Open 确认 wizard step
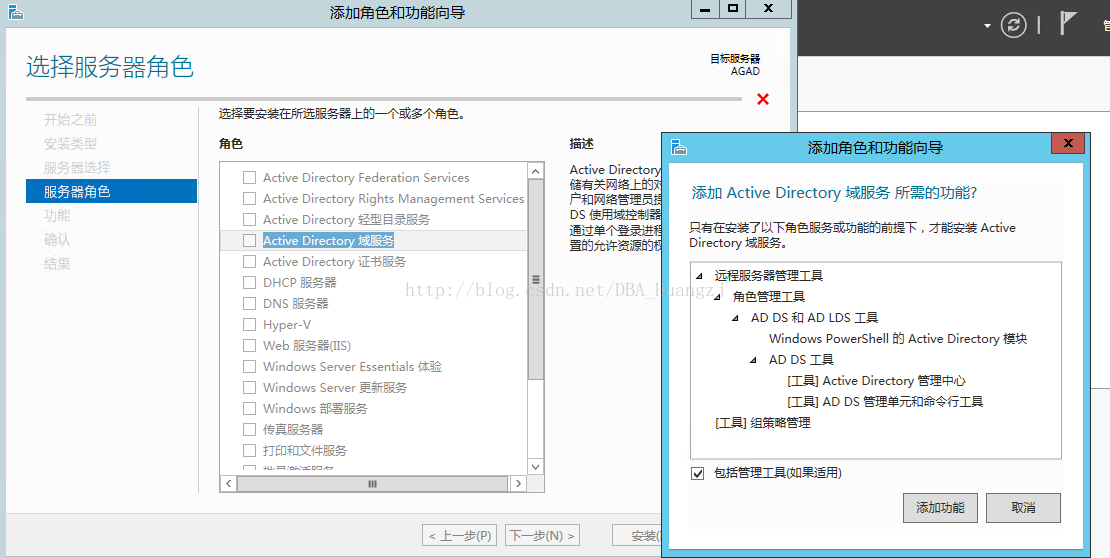1110x558 pixels. 57,239
